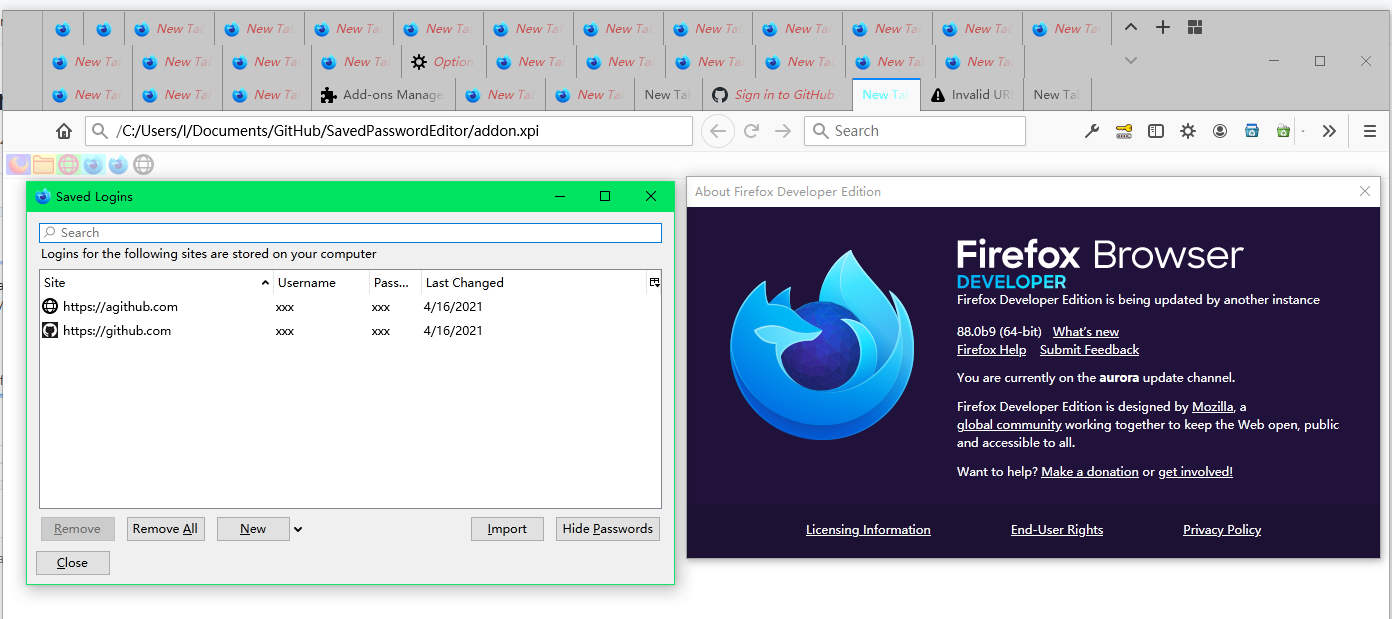Click the blue recycle bin extension icon
Viewport: 1392px width, 619px height.
pyautogui.click(x=1251, y=131)
